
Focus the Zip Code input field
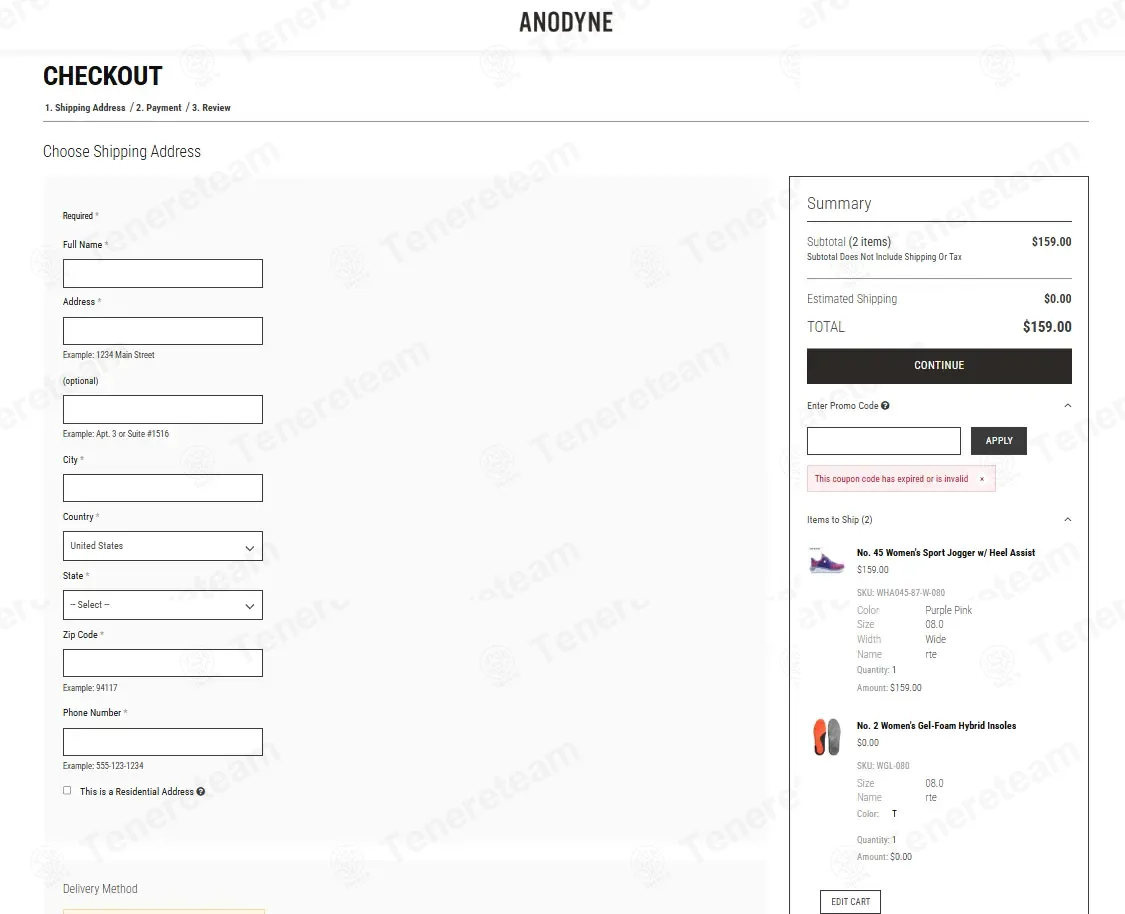[163, 663]
